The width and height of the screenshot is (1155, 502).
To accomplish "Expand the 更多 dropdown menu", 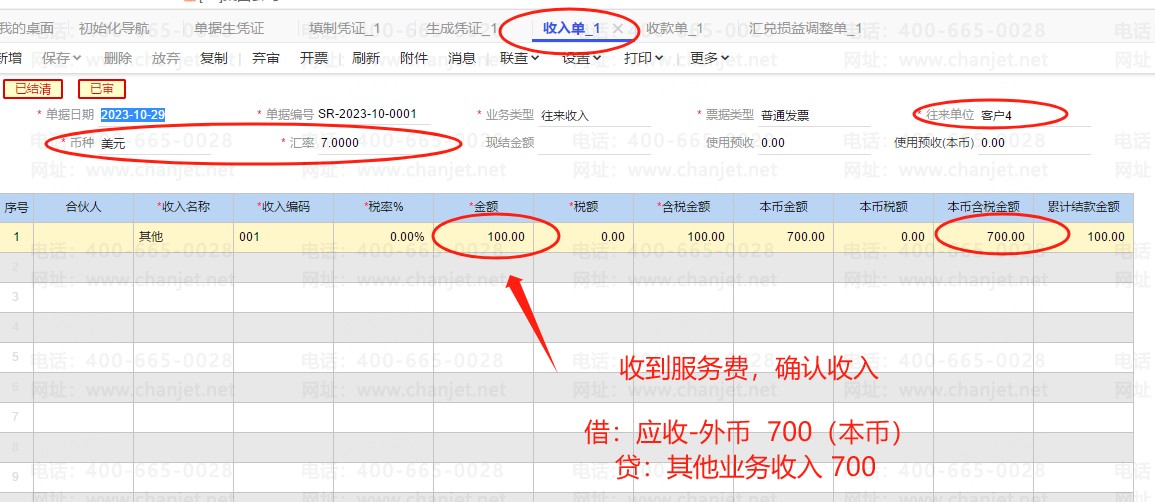I will [x=709, y=58].
